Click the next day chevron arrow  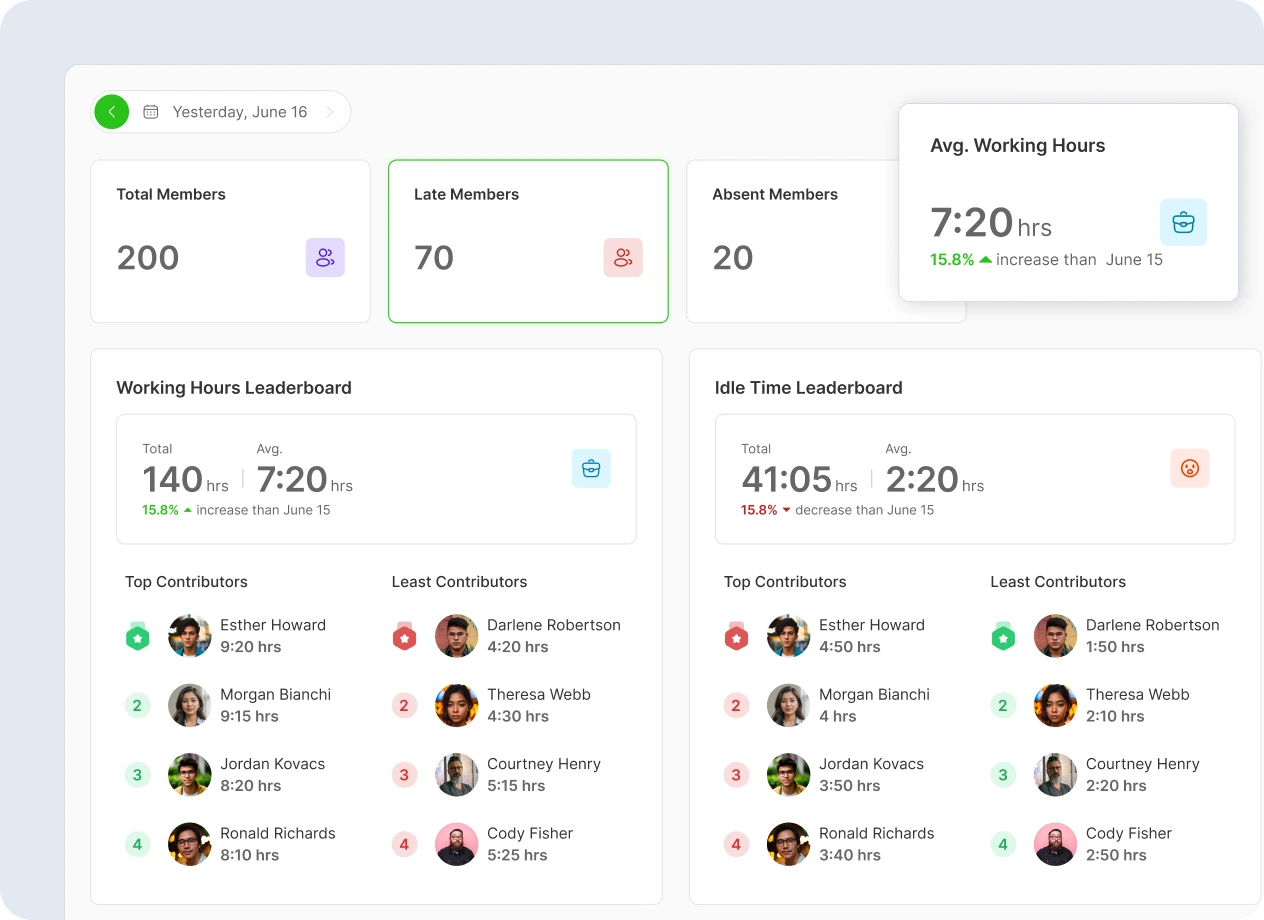click(x=329, y=112)
